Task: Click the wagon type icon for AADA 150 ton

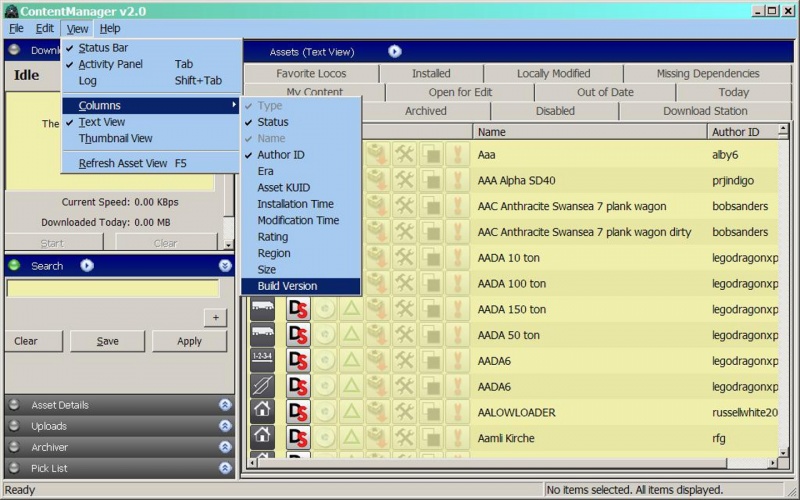Action: click(x=262, y=309)
